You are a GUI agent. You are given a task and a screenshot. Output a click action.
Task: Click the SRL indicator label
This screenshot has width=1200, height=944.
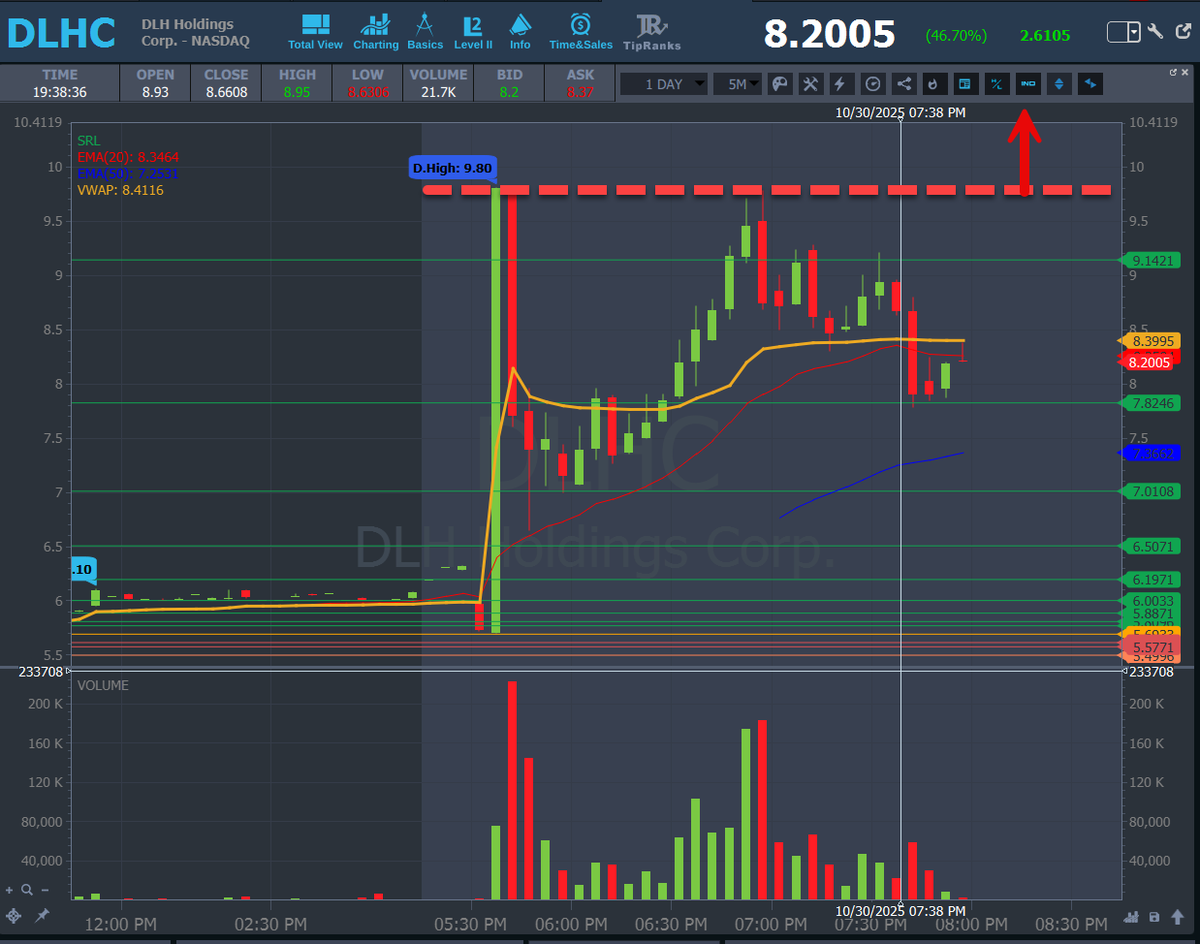pos(88,141)
